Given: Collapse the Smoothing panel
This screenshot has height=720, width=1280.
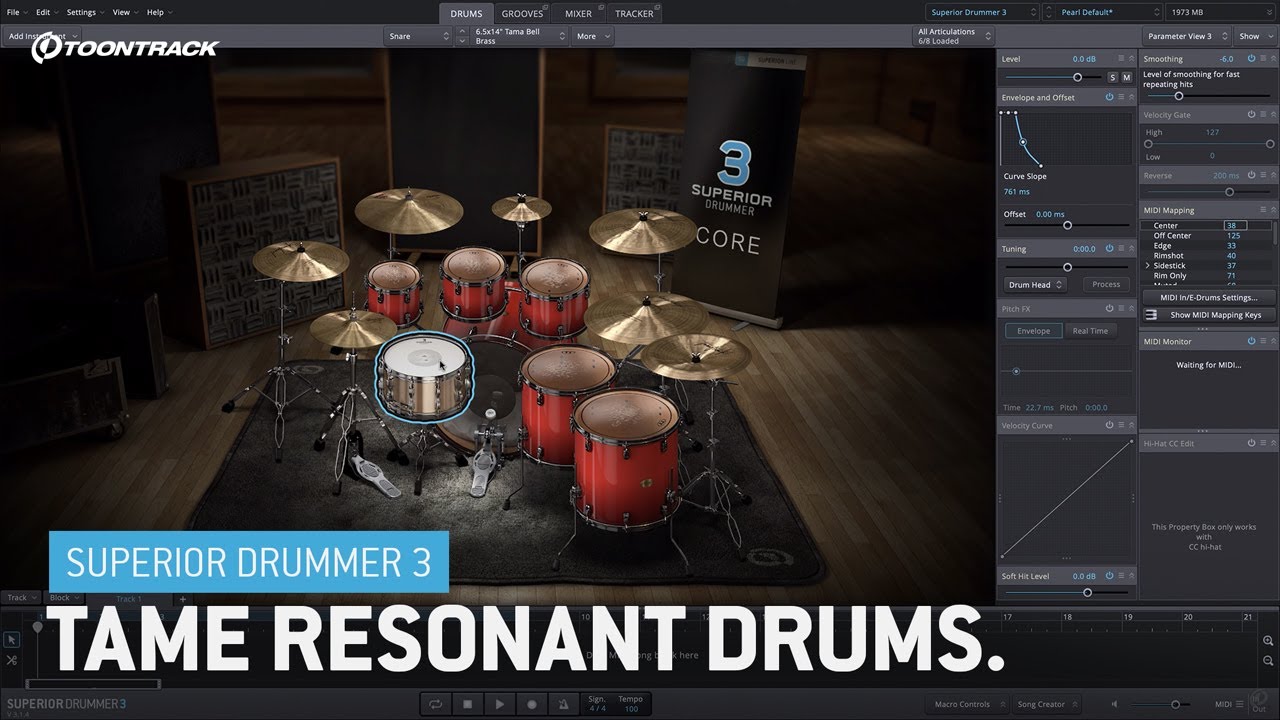Looking at the screenshot, I should (1272, 59).
